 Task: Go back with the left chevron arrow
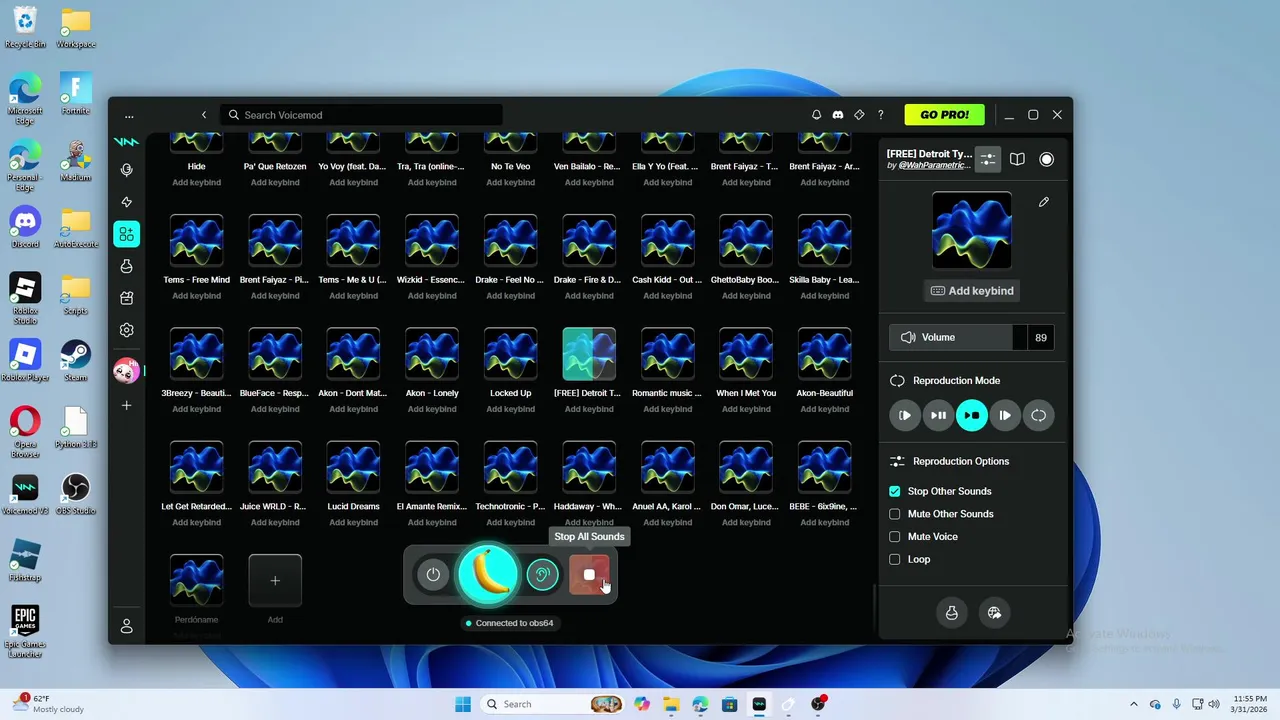coord(204,115)
